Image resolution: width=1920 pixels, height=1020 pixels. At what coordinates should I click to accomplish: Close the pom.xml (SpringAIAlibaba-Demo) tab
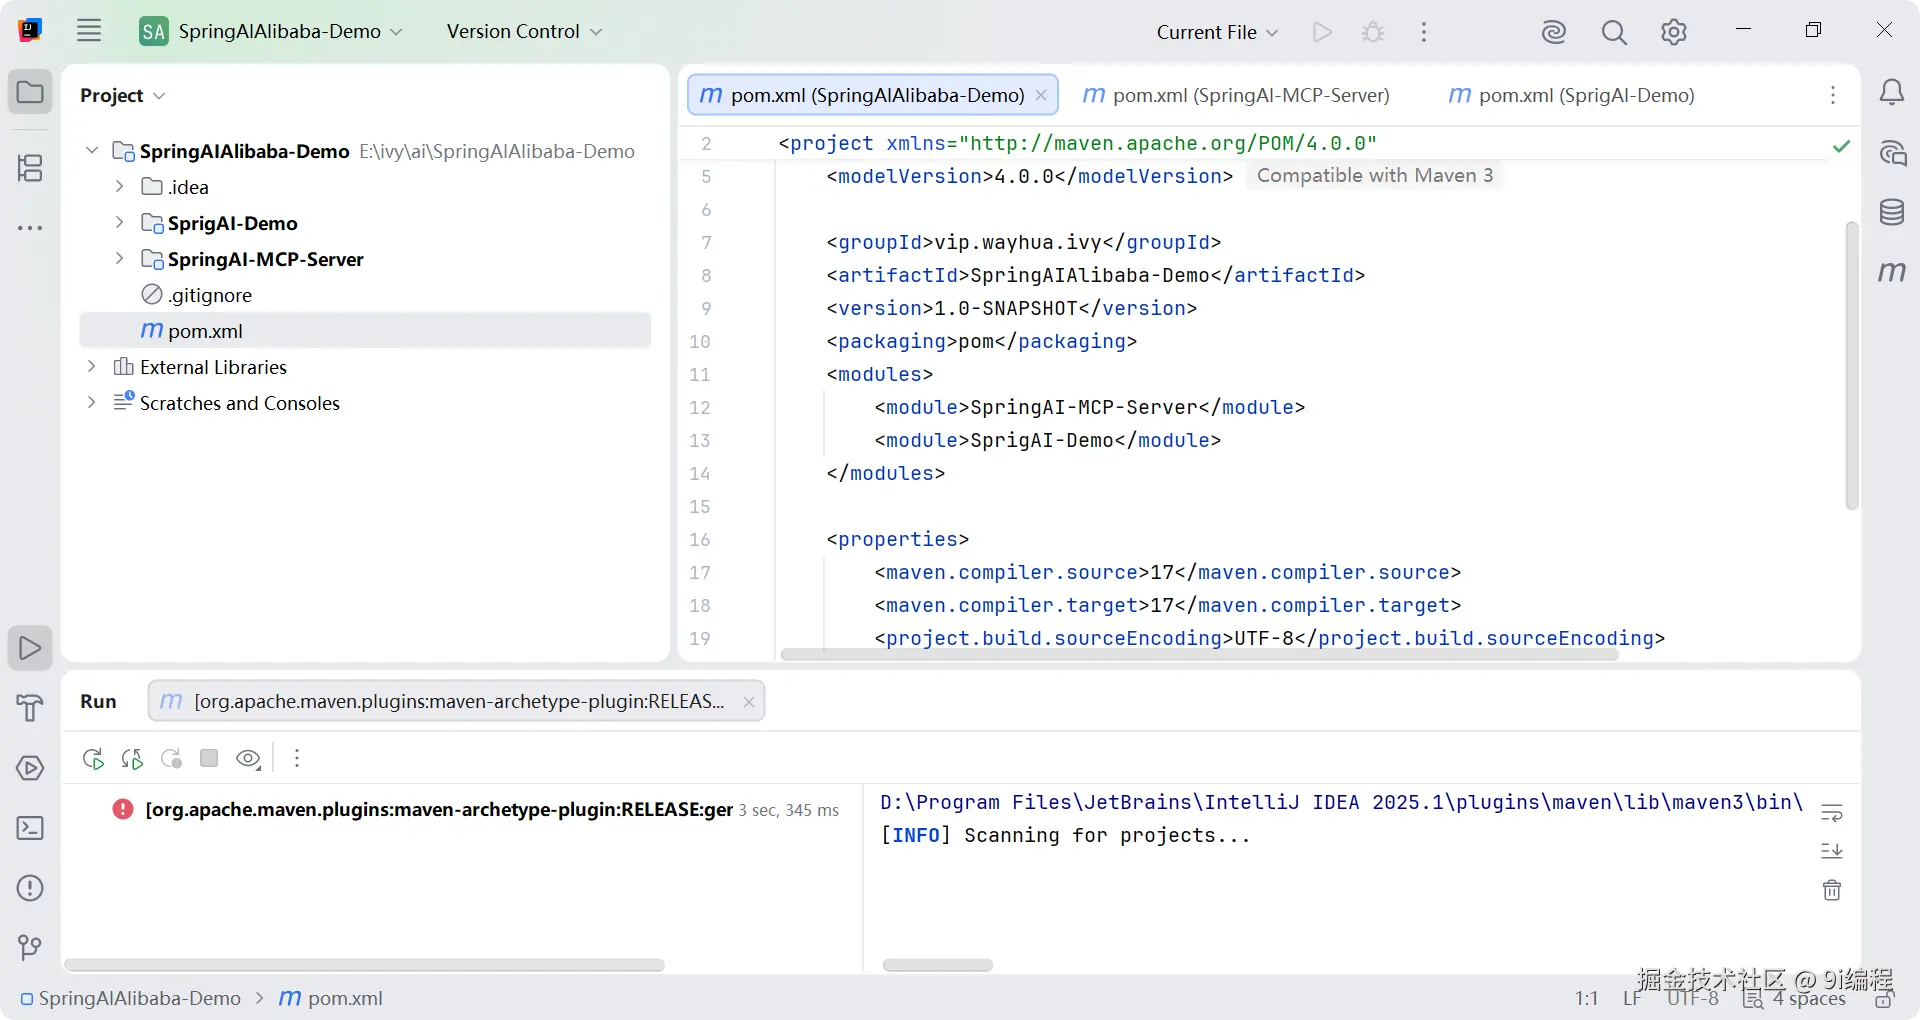click(x=1041, y=95)
